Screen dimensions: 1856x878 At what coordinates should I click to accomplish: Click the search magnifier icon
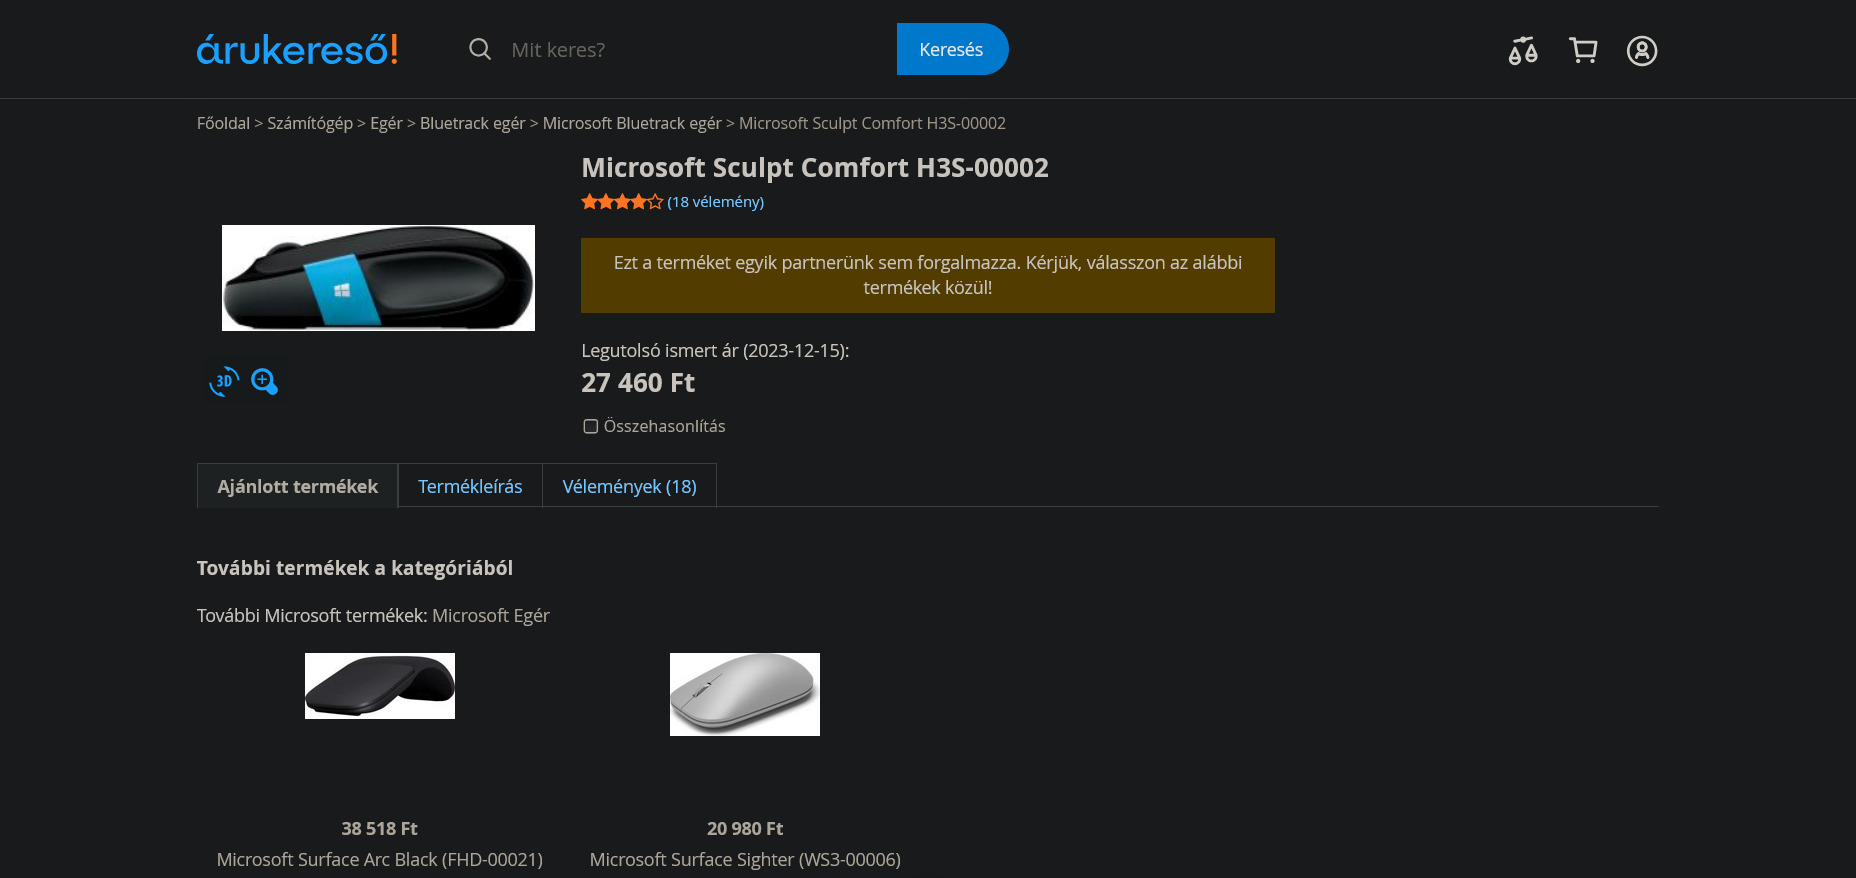click(x=480, y=49)
